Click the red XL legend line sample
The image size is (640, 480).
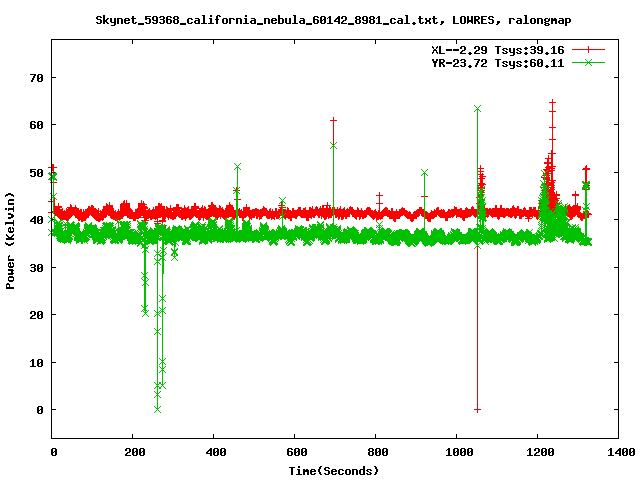pos(588,50)
